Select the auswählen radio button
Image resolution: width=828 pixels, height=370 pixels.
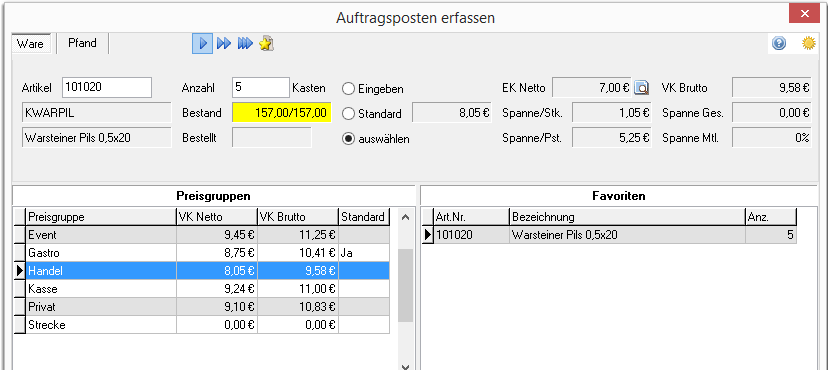[348, 139]
